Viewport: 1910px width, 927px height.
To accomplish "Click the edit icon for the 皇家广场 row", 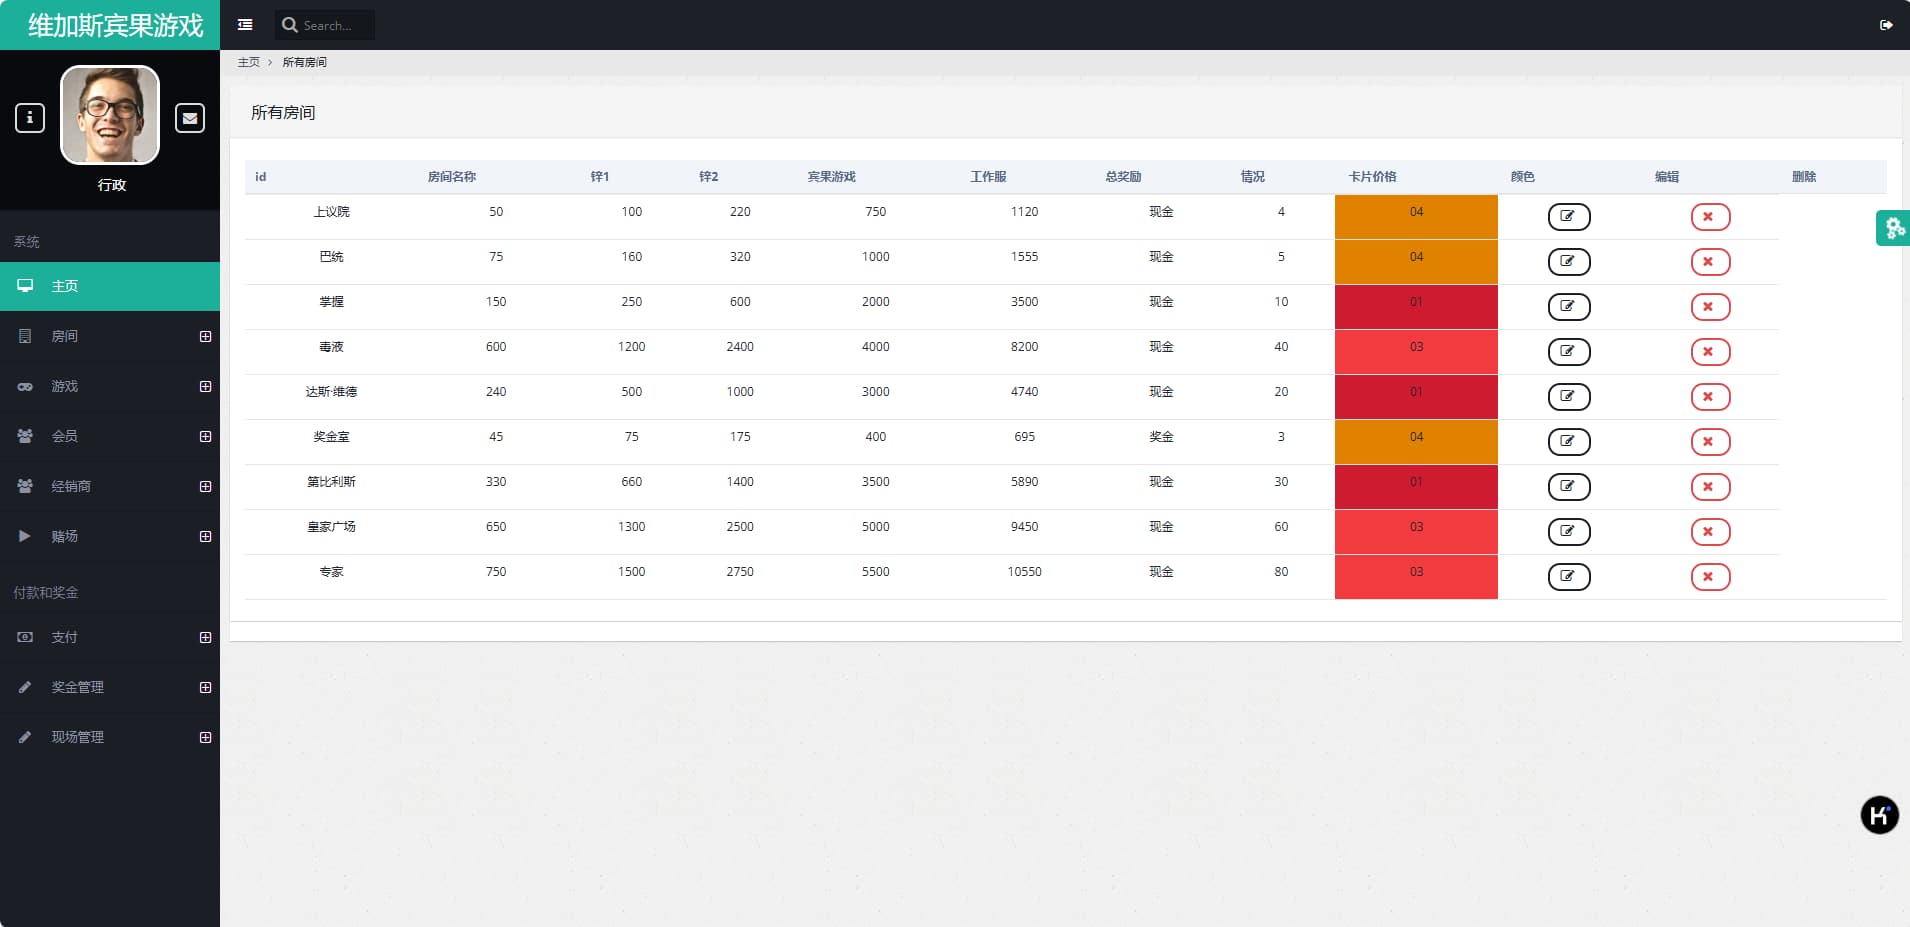I will tap(1568, 532).
